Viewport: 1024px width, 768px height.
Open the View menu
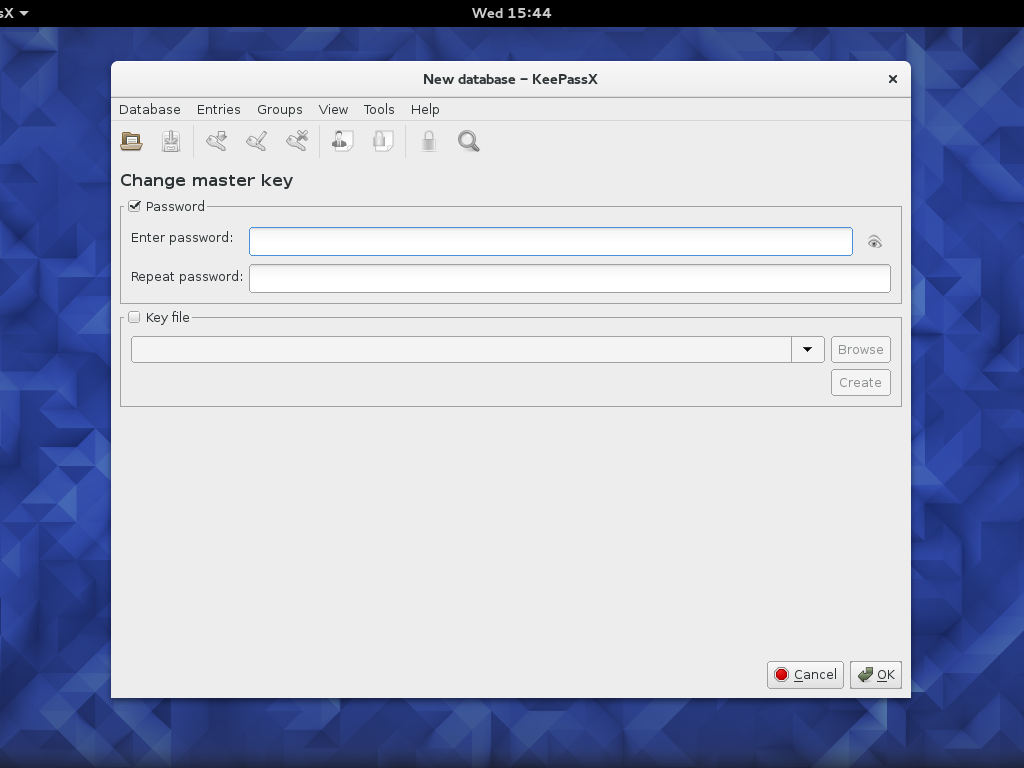tap(333, 110)
